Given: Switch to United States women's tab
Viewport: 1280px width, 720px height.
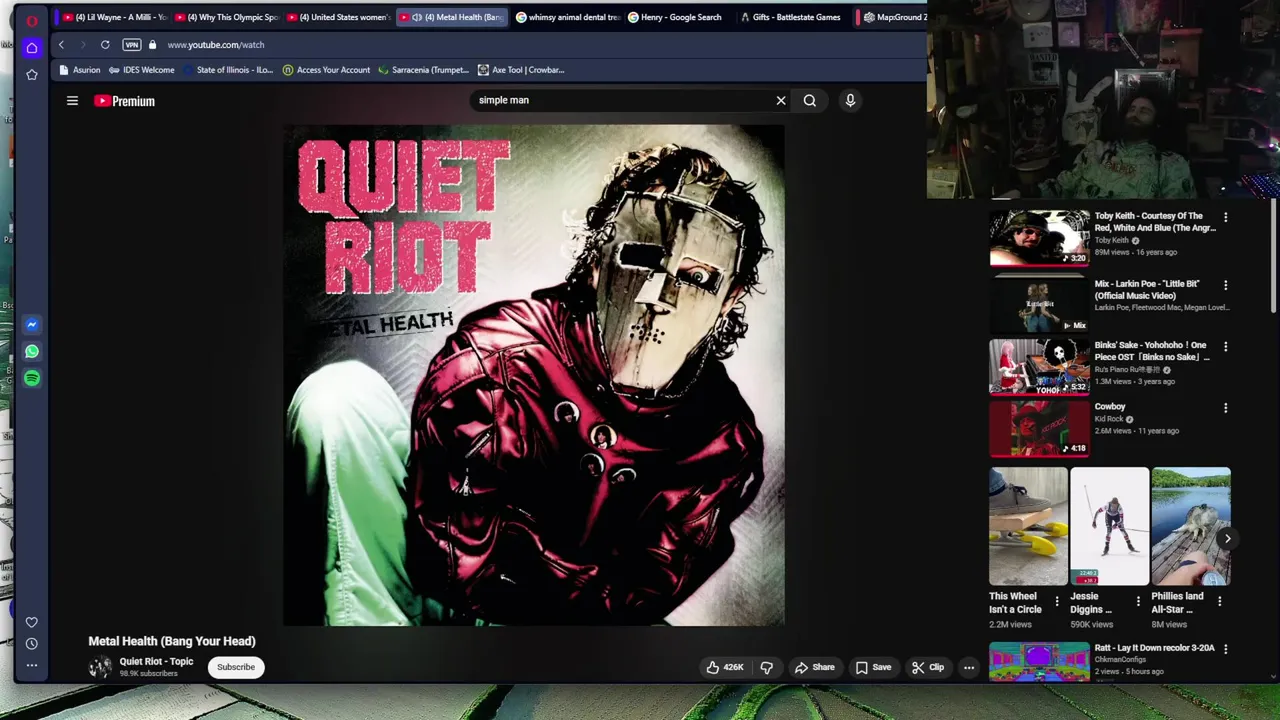Looking at the screenshot, I should point(338,17).
